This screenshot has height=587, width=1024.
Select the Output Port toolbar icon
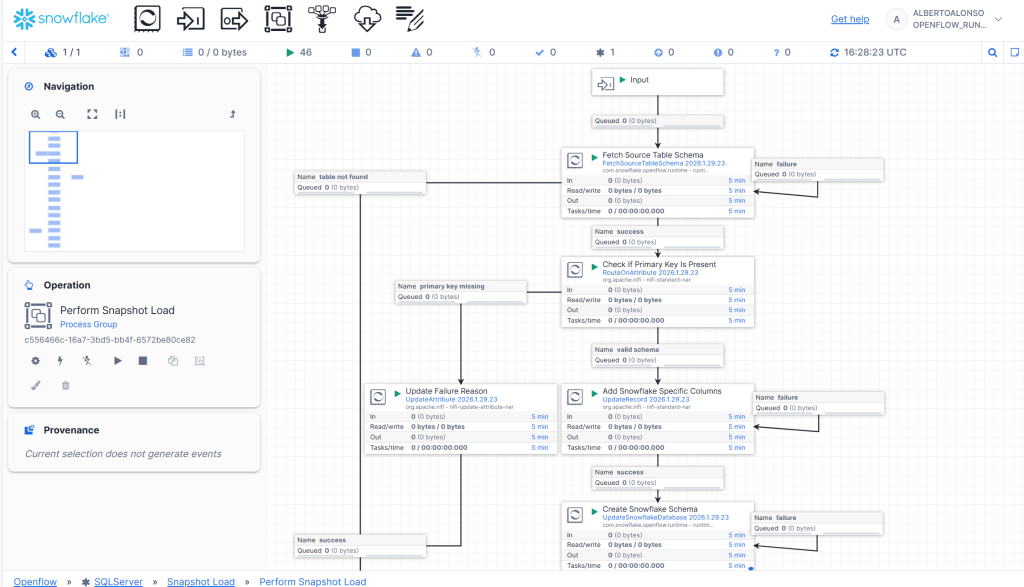point(234,18)
